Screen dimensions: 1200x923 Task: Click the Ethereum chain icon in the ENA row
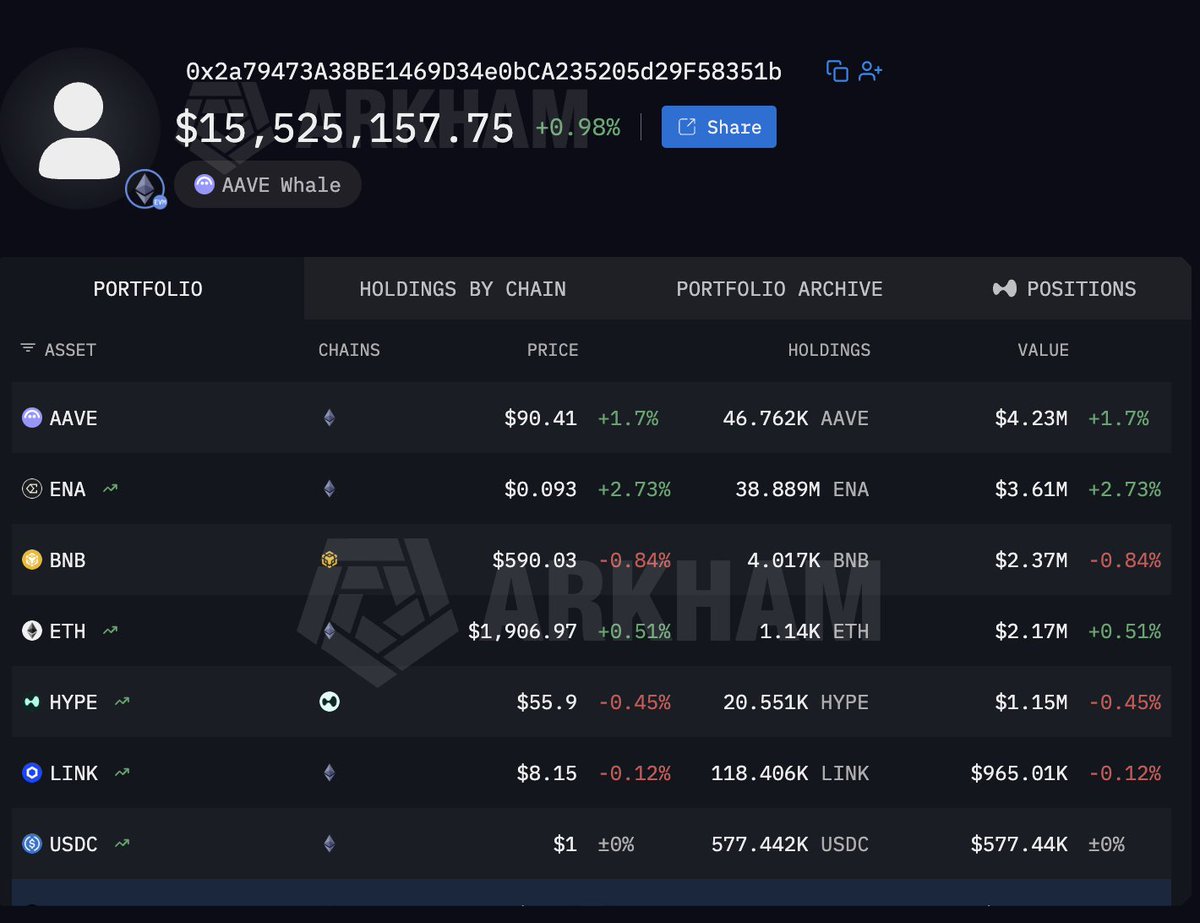click(x=329, y=489)
